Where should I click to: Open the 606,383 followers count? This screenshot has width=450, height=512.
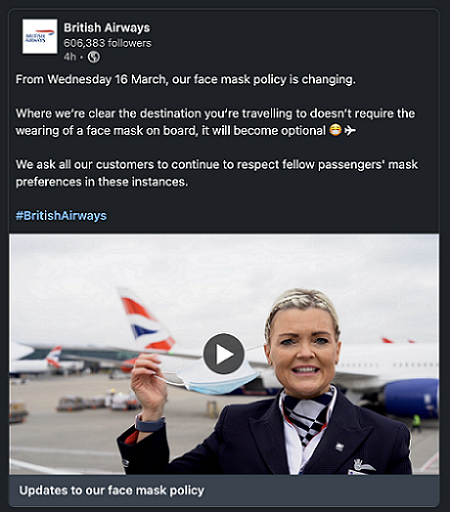point(107,43)
